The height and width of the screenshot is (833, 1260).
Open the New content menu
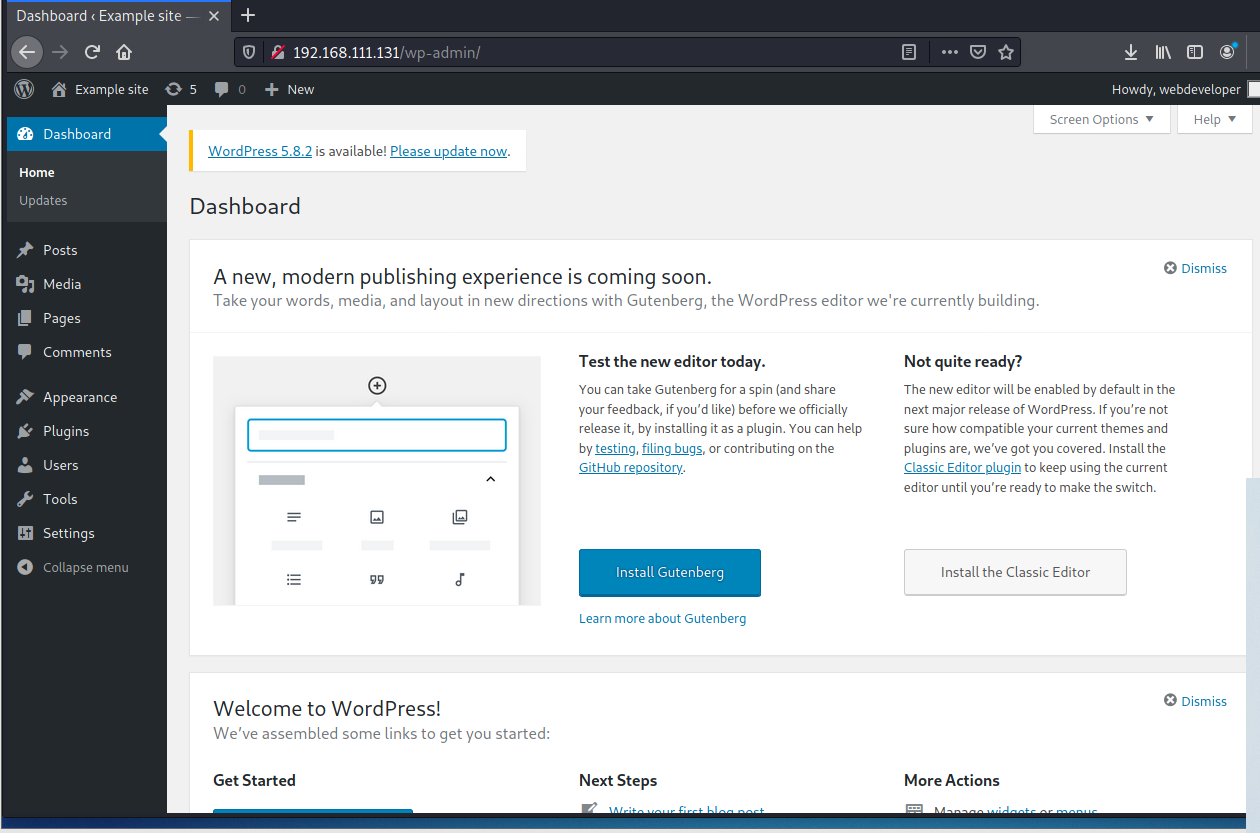coord(289,89)
